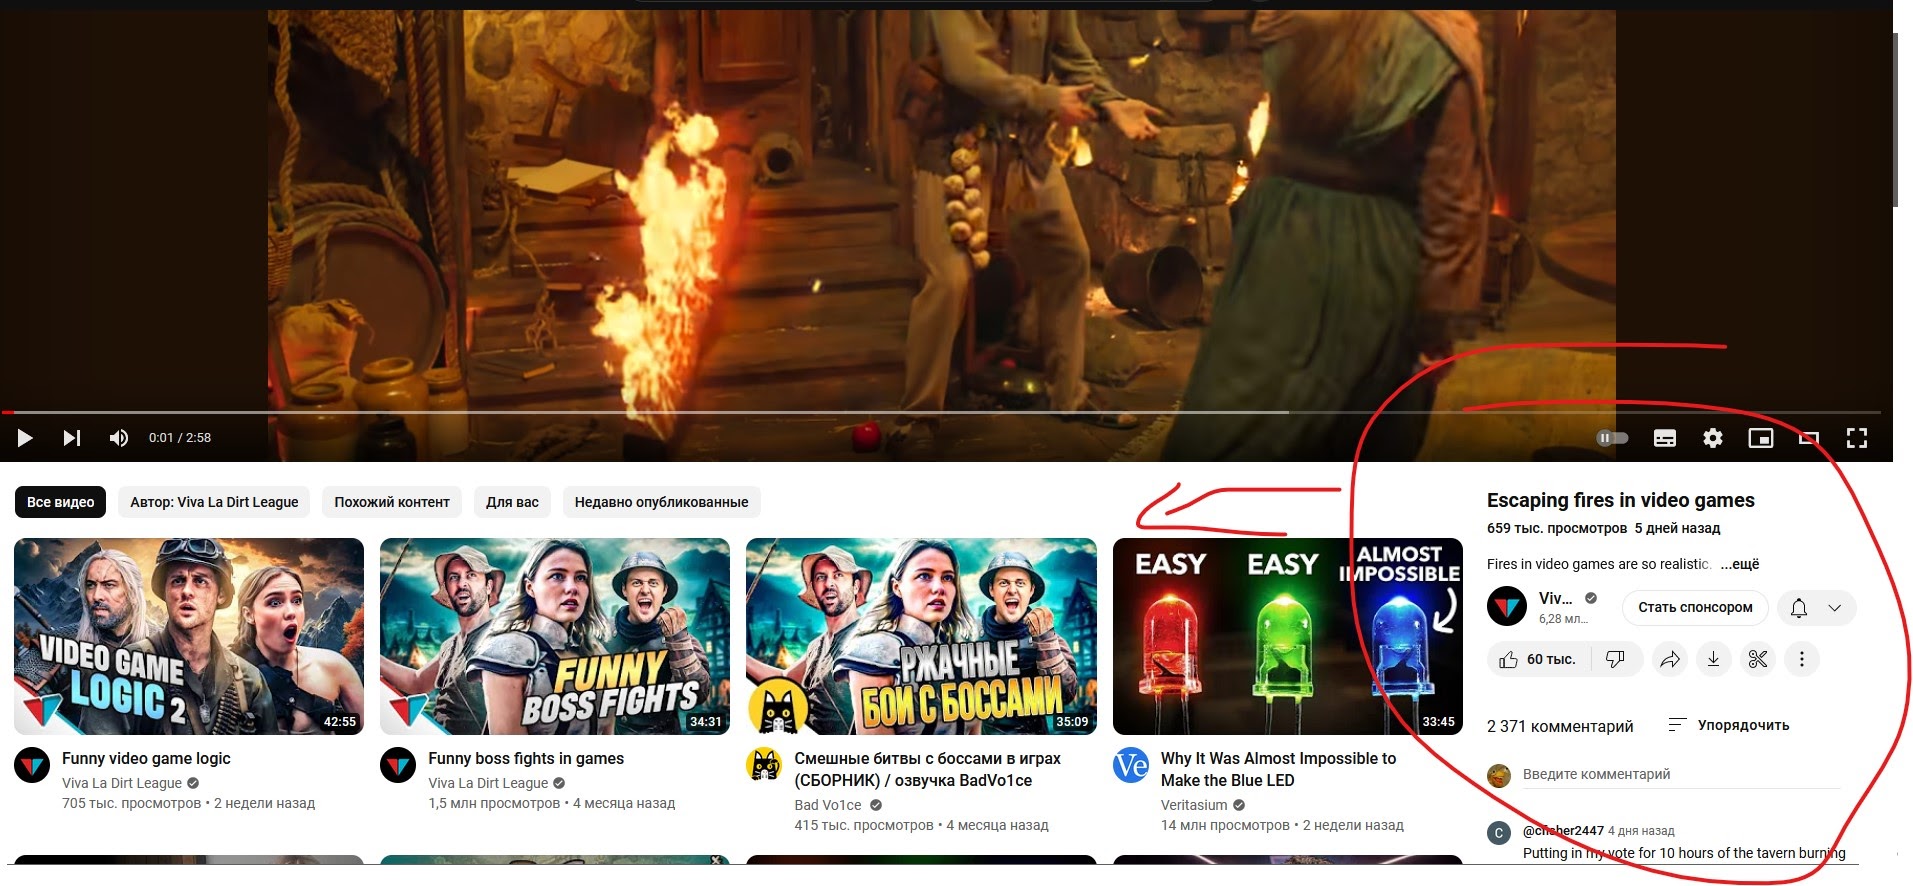
Task: Expand description with '...ещё'
Action: (x=1740, y=564)
